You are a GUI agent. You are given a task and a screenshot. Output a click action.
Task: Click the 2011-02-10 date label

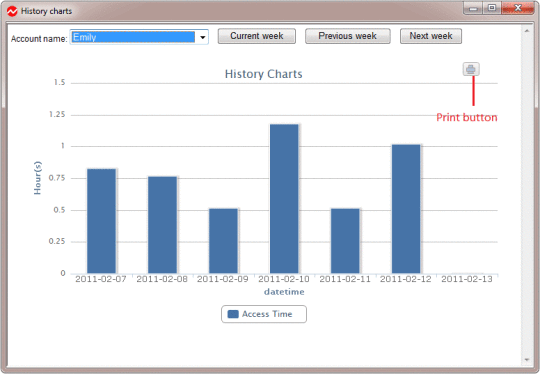pos(284,279)
